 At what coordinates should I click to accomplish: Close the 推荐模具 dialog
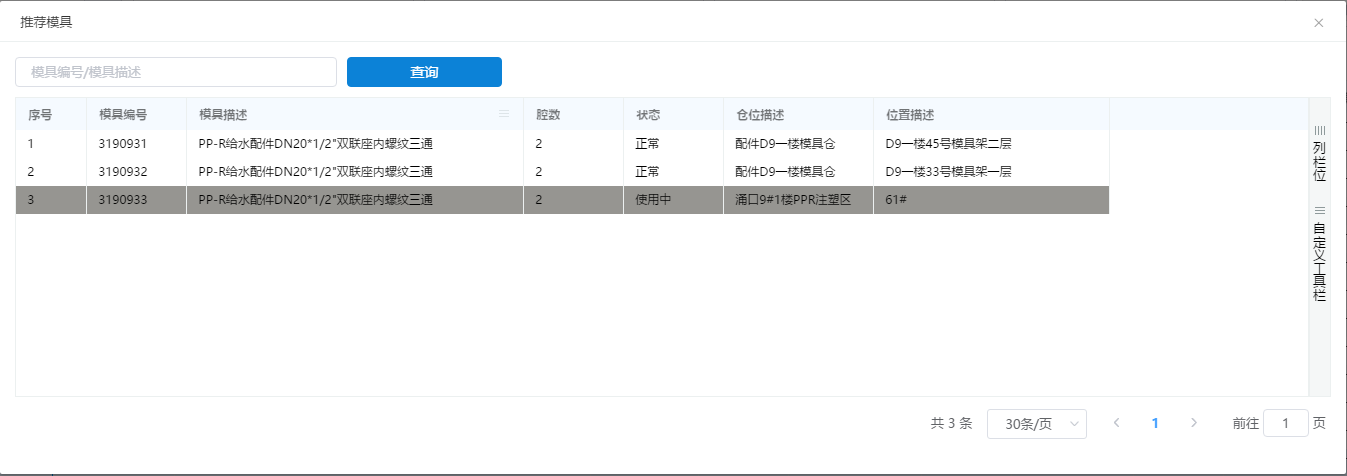[x=1318, y=22]
